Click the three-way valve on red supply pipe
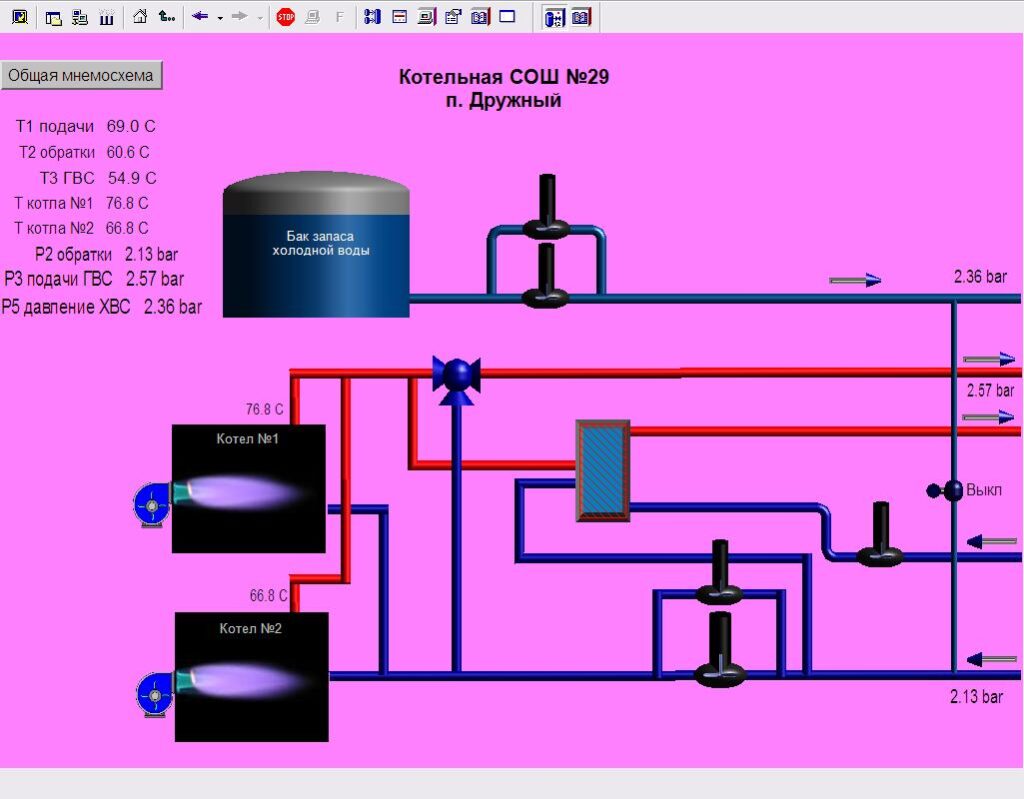Image resolution: width=1024 pixels, height=799 pixels. (x=457, y=374)
